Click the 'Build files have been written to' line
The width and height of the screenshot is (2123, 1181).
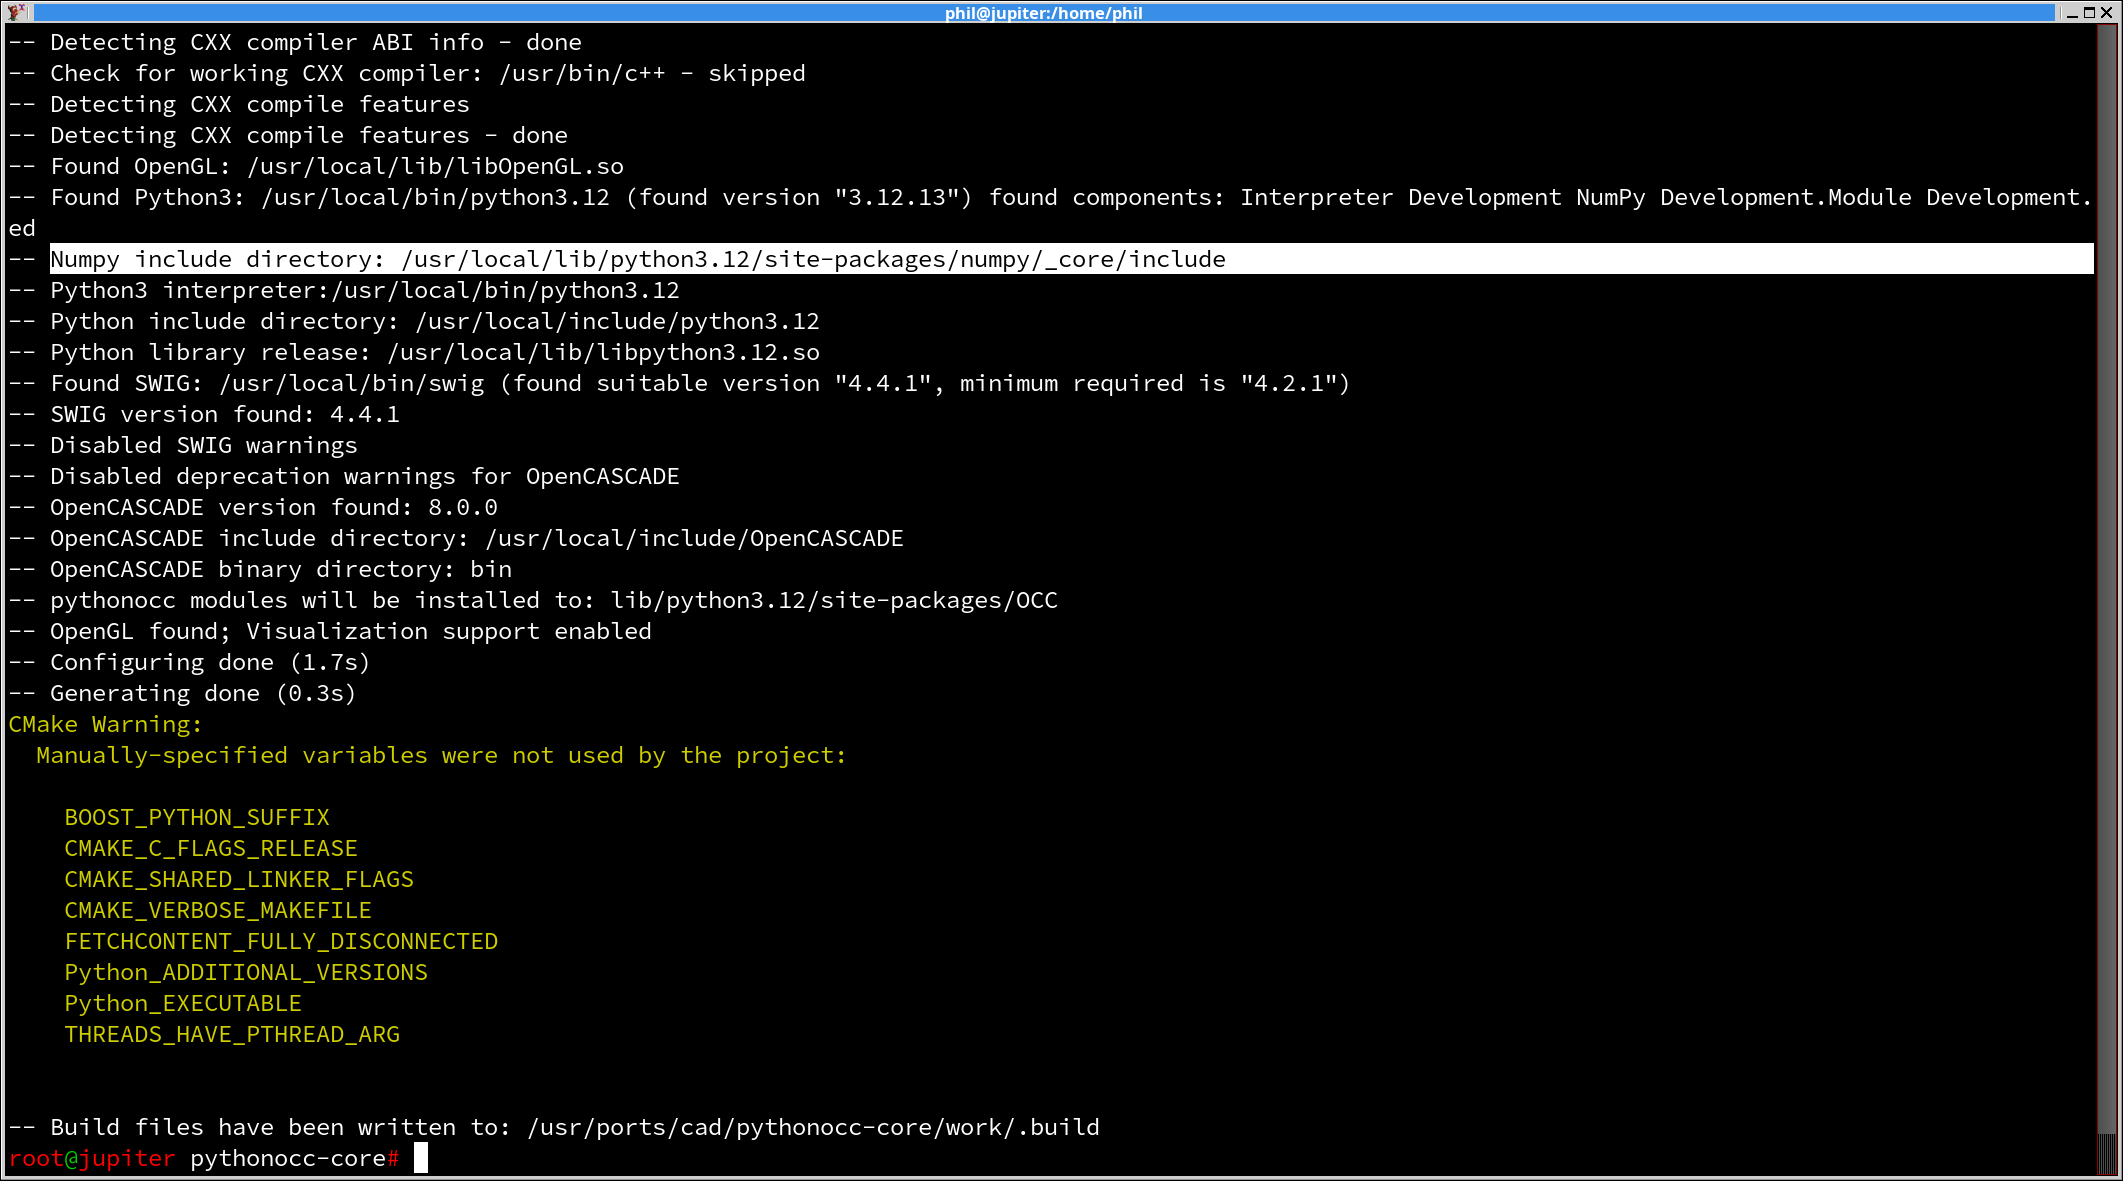click(x=554, y=1127)
